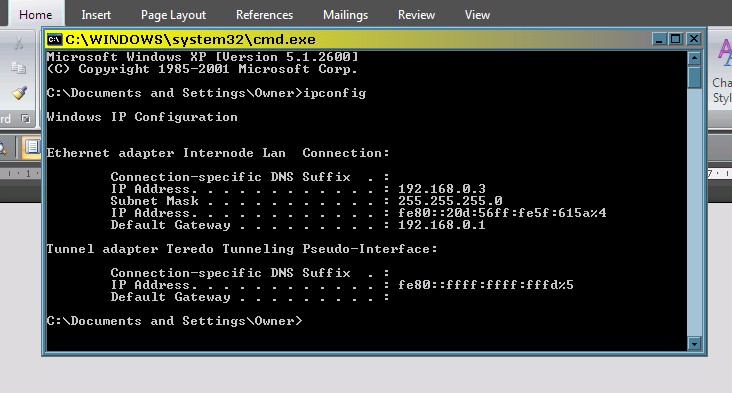Click the cmd.exe title bar icon
Screen dimensions: 732x393
55,39
